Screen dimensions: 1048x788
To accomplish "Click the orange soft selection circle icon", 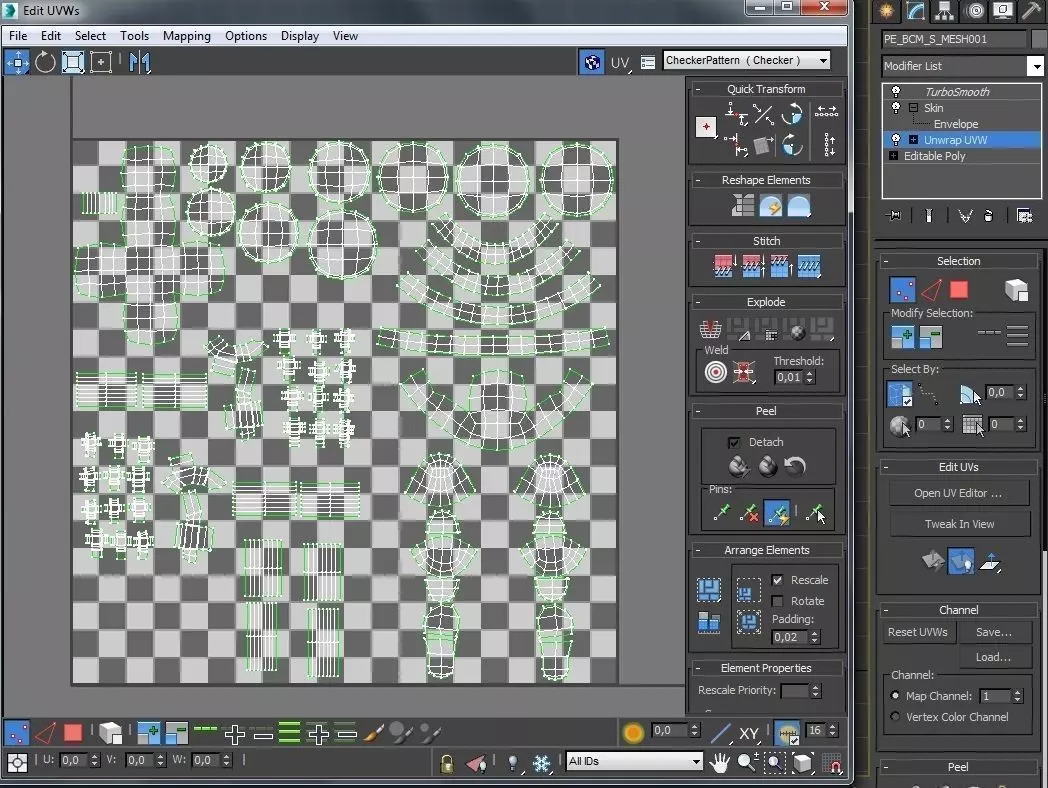I will 633,733.
